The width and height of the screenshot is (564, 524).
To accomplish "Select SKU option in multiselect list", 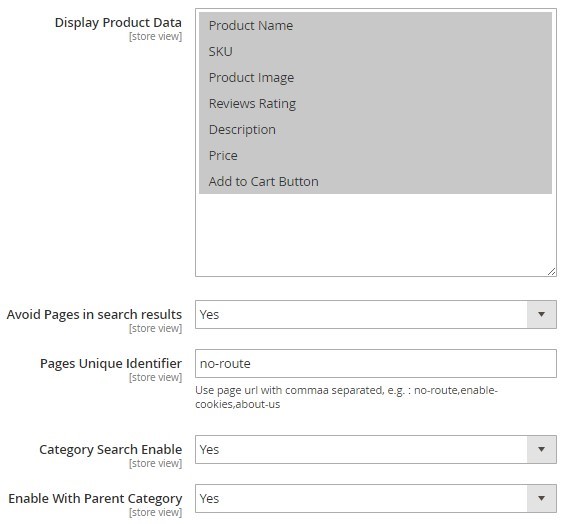I will click(375, 51).
